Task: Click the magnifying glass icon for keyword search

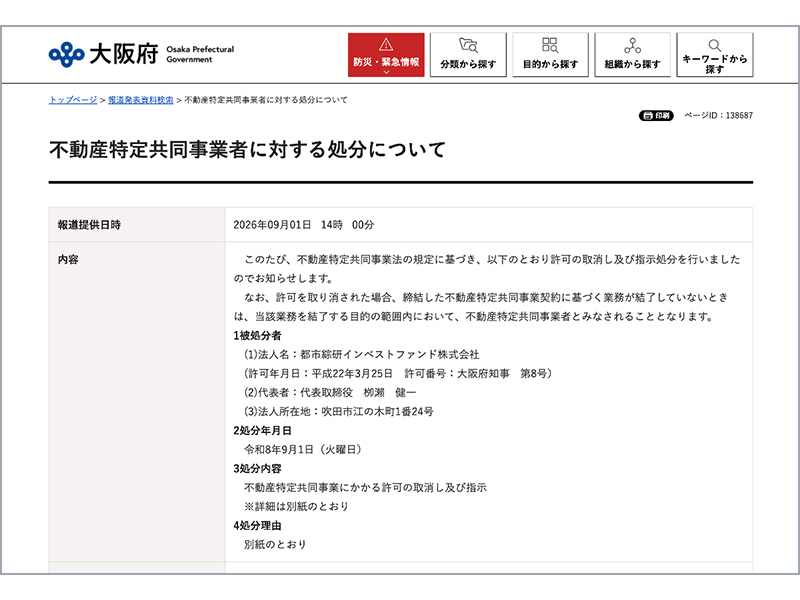Action: pos(715,45)
